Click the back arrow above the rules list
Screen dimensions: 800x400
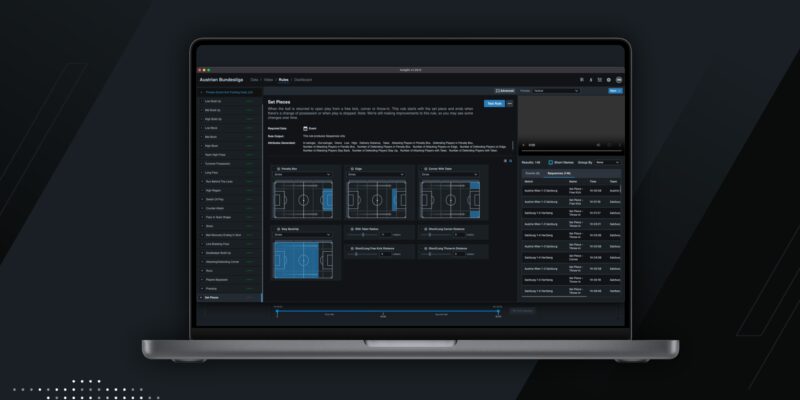coord(202,91)
